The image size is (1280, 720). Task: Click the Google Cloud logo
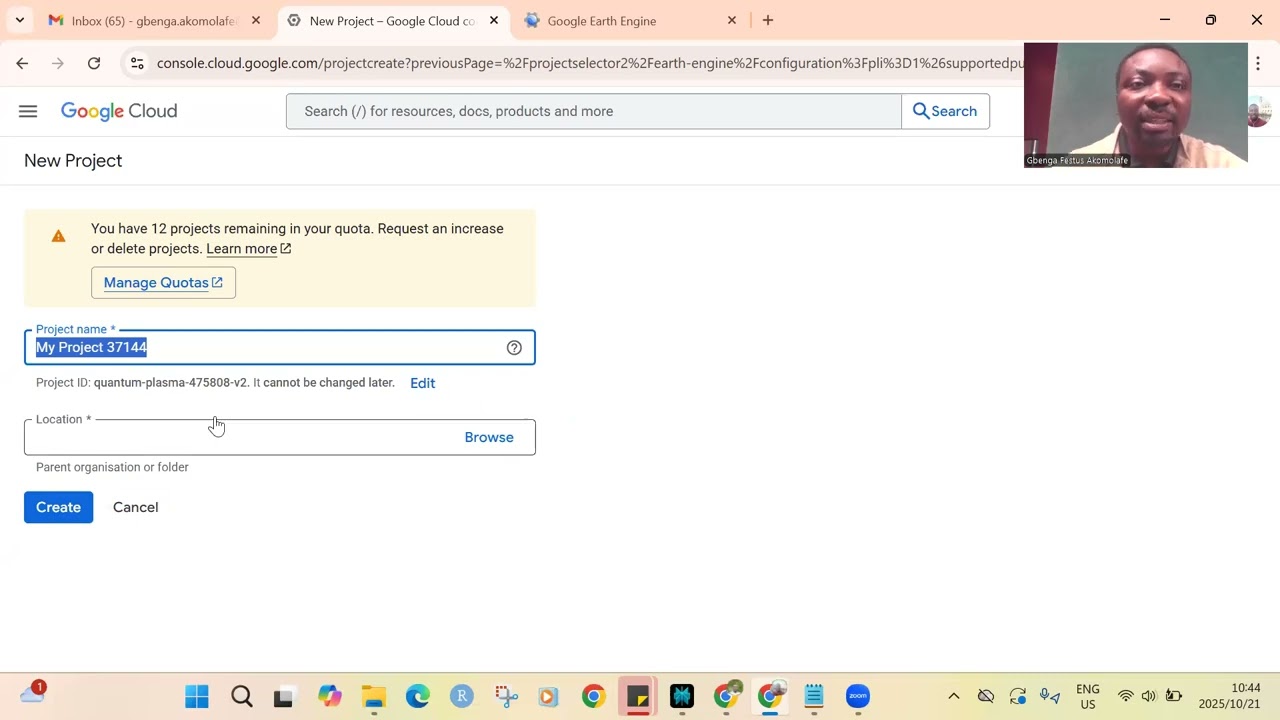(x=119, y=111)
